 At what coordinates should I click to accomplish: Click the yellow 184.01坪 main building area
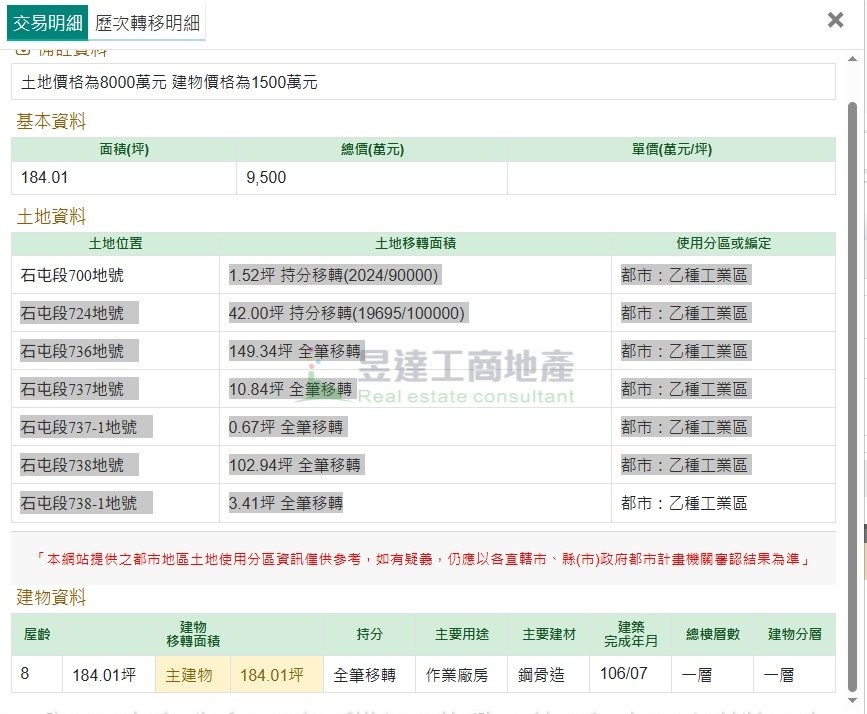point(271,675)
